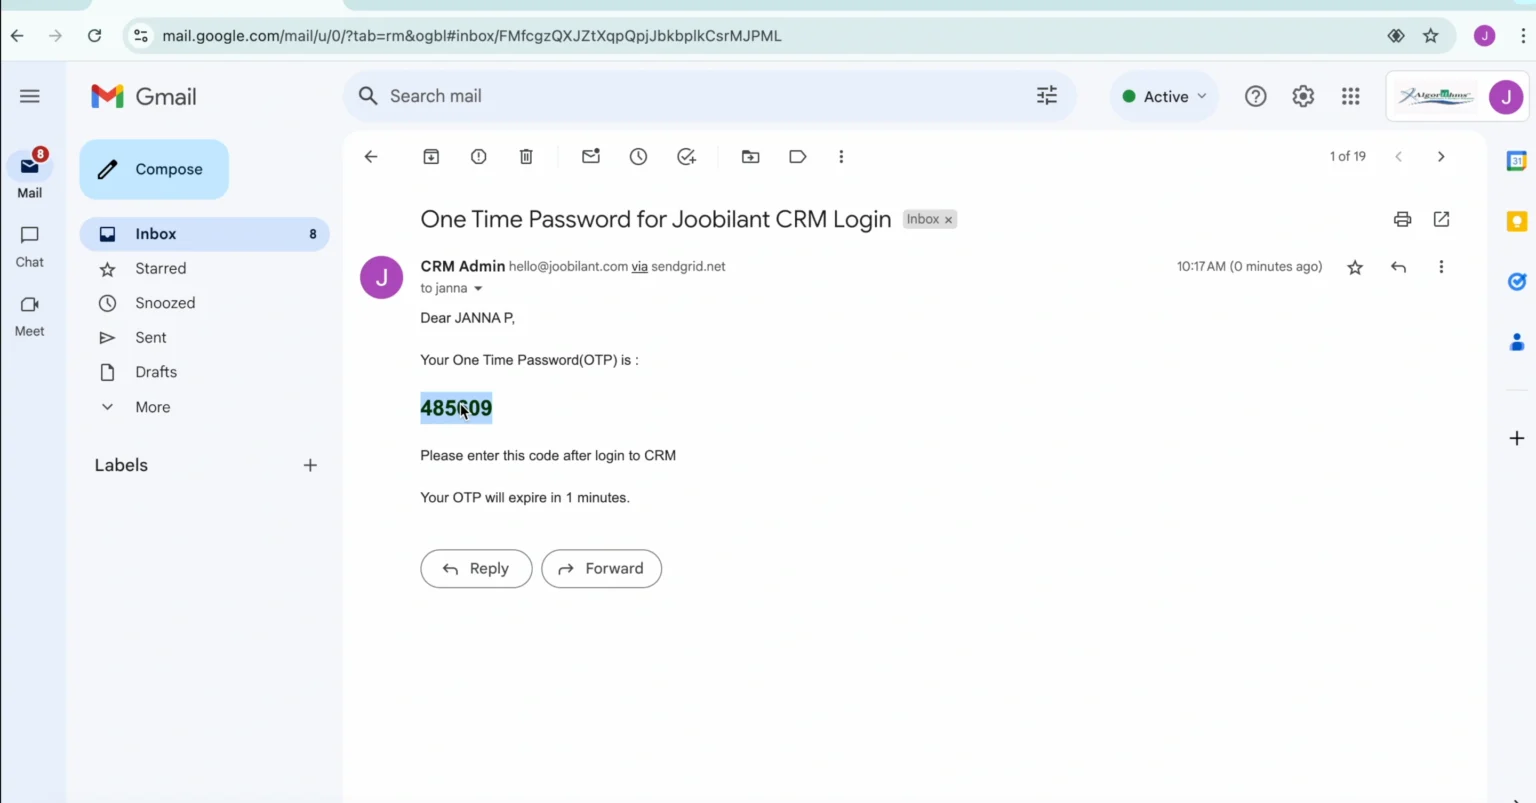Remove the Inbox label with its x
Viewport: 1536px width, 803px height.
pos(948,219)
